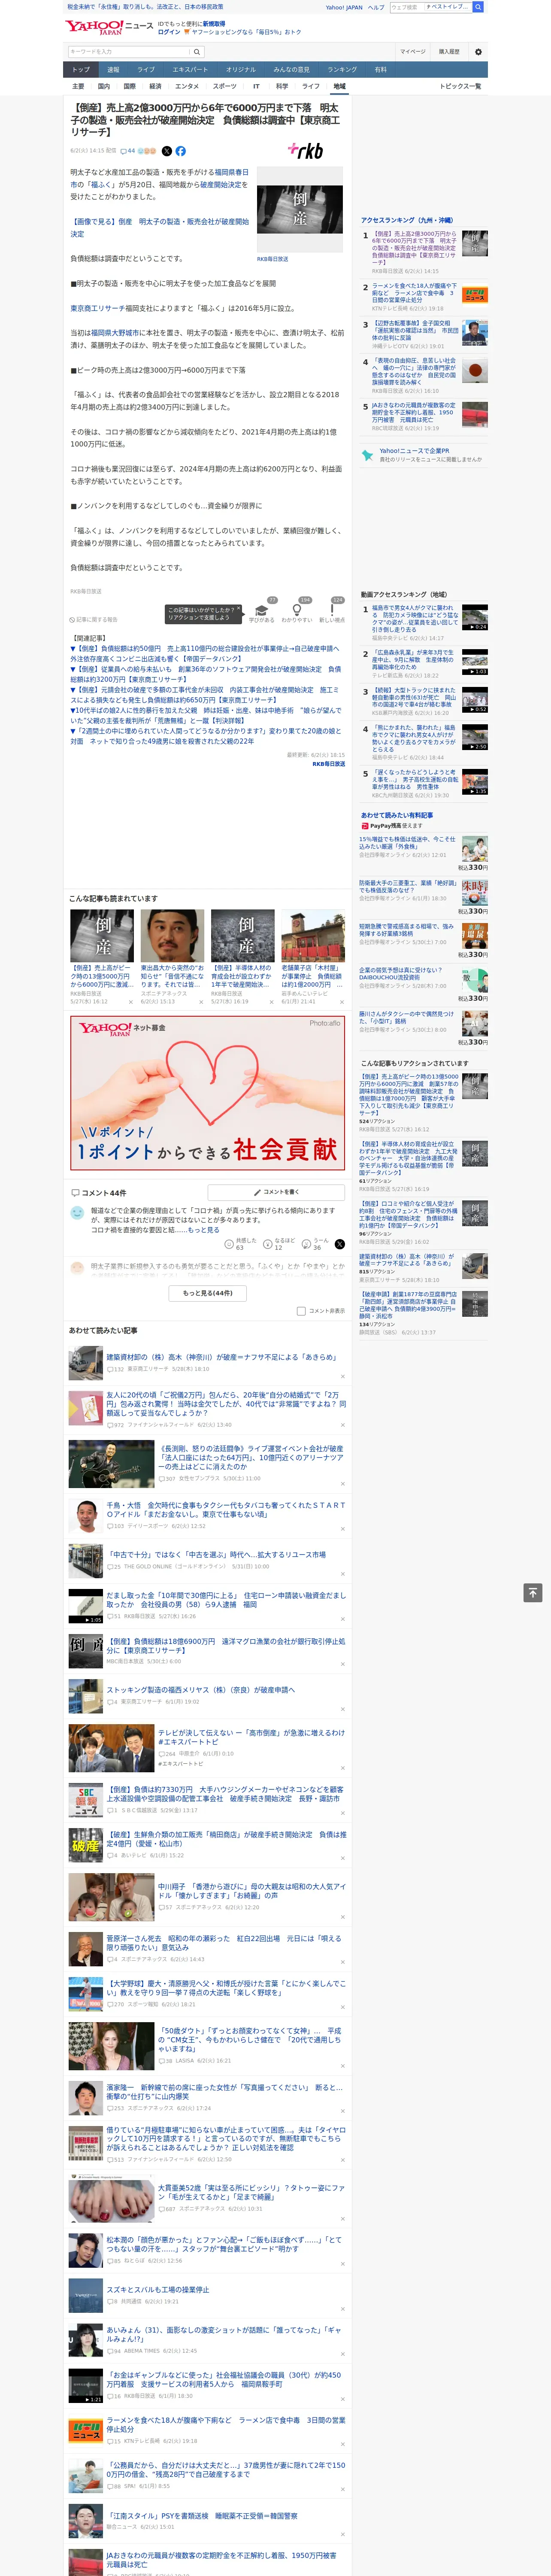This screenshot has width=551, height=2576.
Task: Select the ライブ tab in main navigation
Action: (146, 70)
